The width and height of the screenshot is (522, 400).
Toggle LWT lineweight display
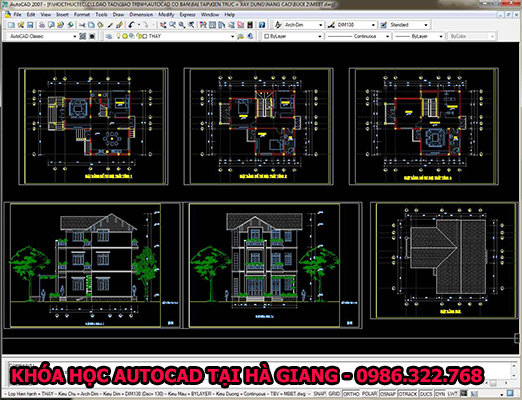tap(452, 394)
